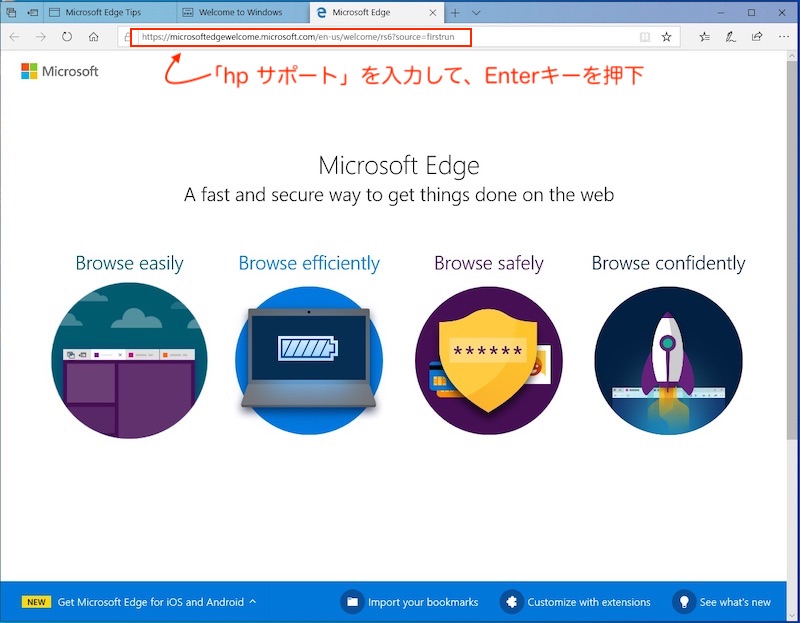Click the extensions puzzle piece icon

tap(511, 602)
